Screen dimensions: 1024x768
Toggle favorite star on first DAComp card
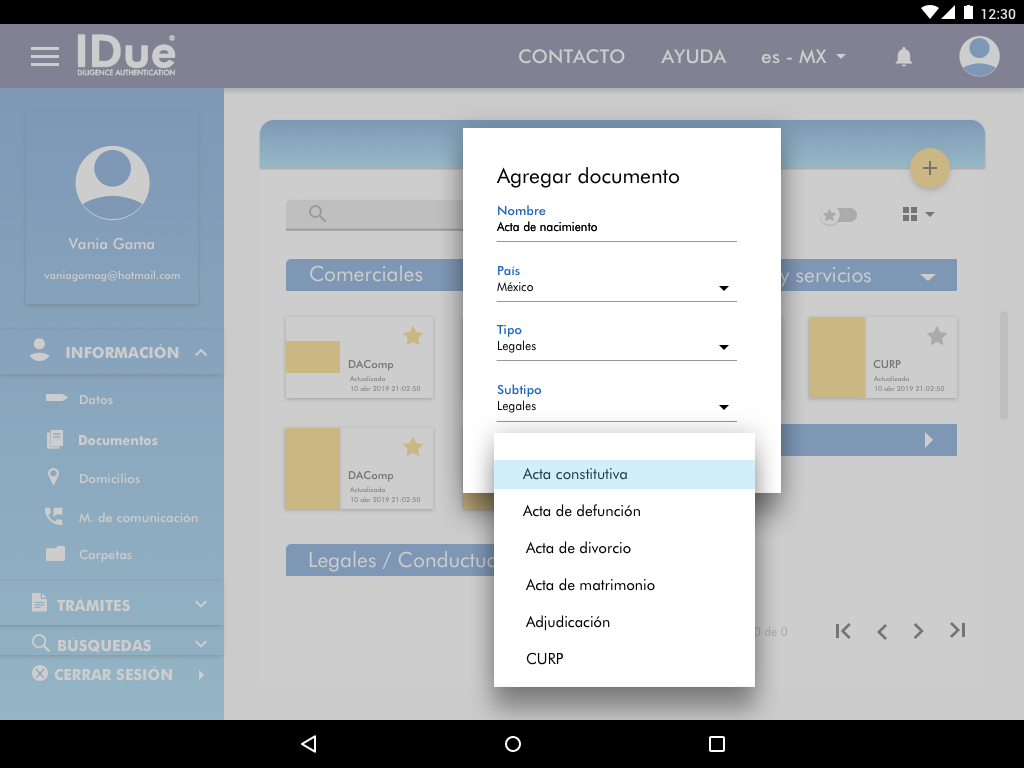(412, 336)
